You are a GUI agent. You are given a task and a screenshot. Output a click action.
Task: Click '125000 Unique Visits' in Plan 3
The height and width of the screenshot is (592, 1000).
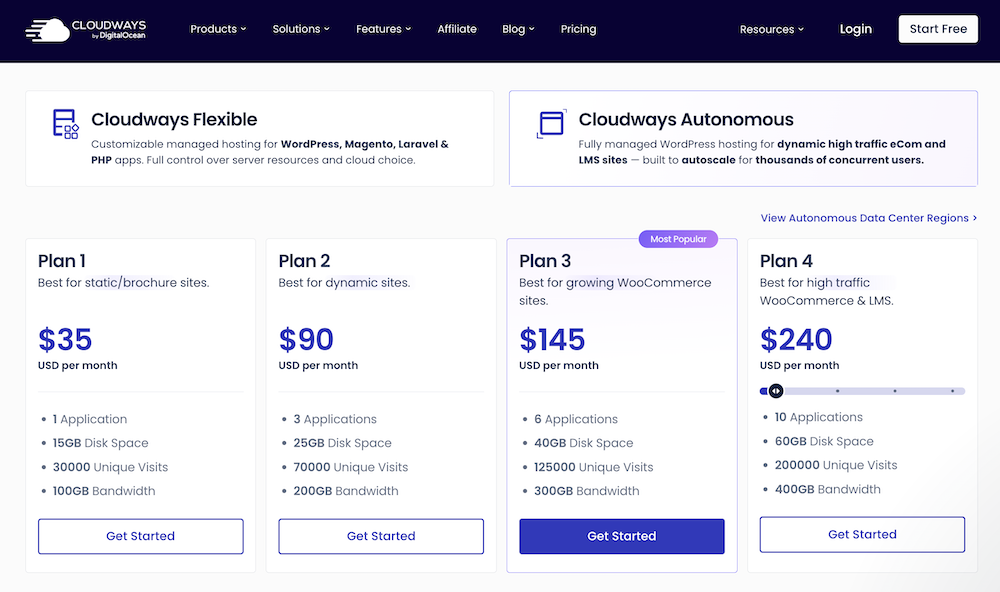(x=594, y=467)
